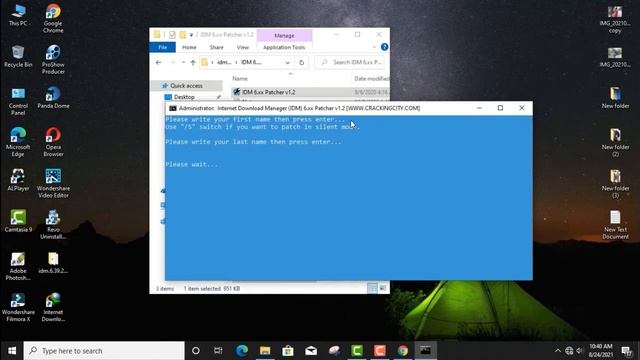Screen dimensions: 640x360
Task: Switch Explorer to large icons view
Action: [383, 289]
